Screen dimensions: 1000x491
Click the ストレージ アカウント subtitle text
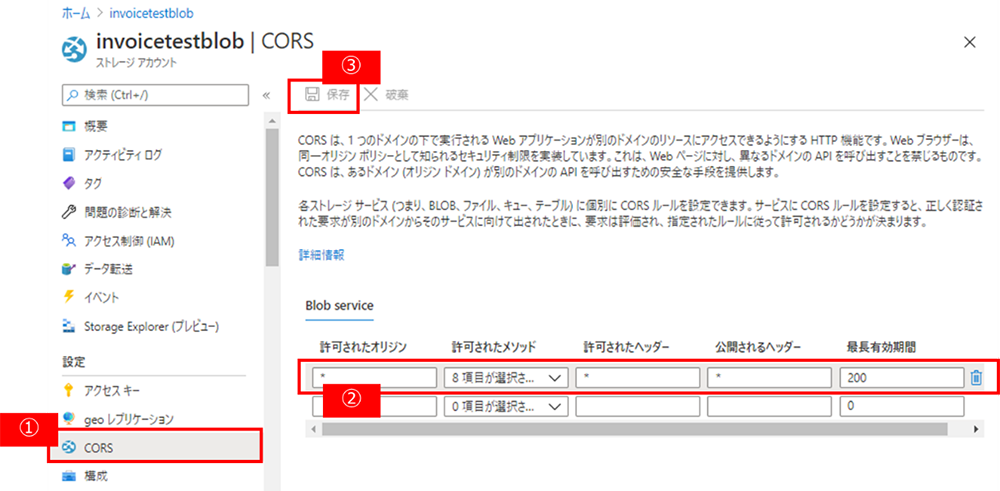[136, 63]
